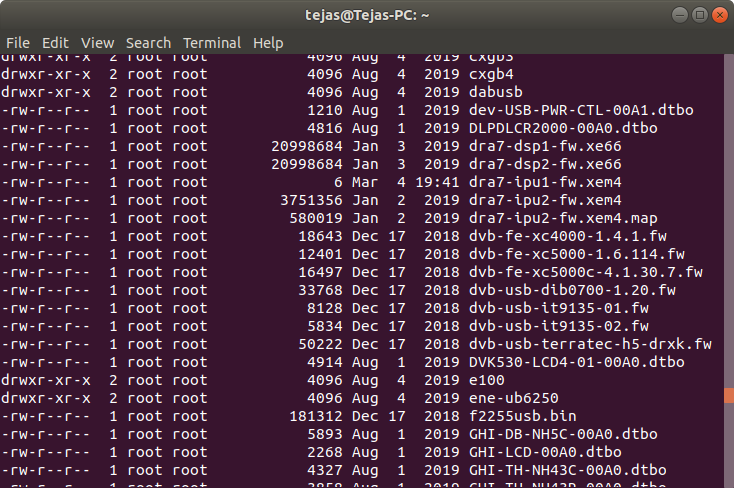
Task: Click GHI-DB-NH5C-00A0.dtbo filename
Action: pyautogui.click(x=563, y=434)
